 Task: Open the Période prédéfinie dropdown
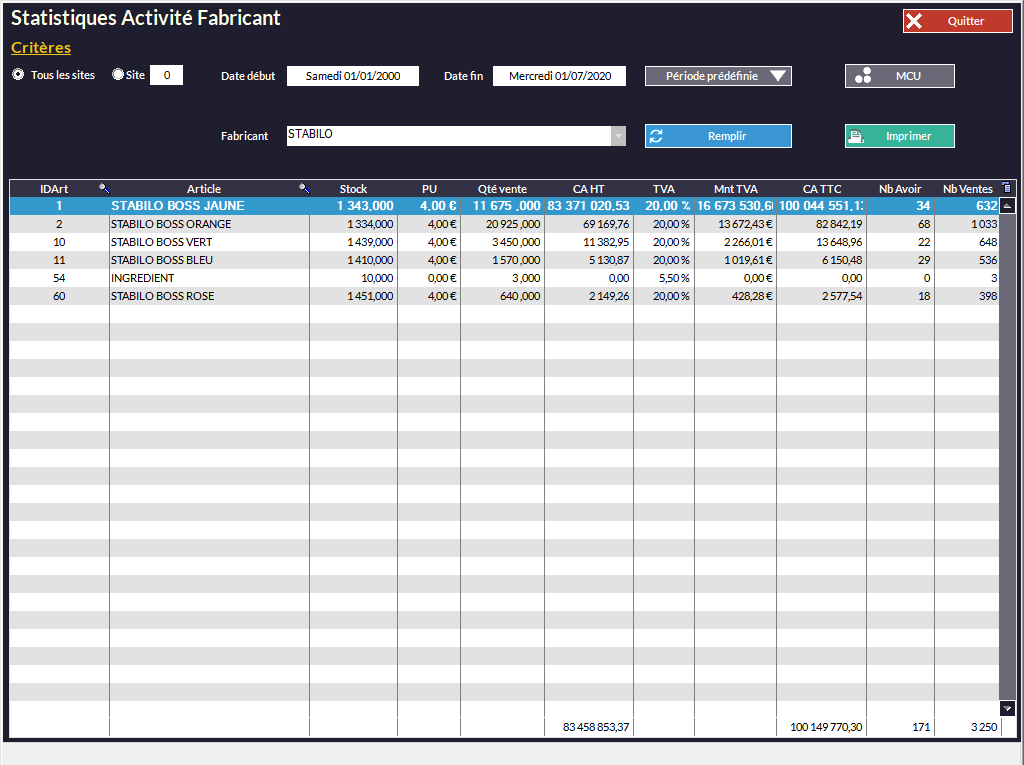[718, 76]
